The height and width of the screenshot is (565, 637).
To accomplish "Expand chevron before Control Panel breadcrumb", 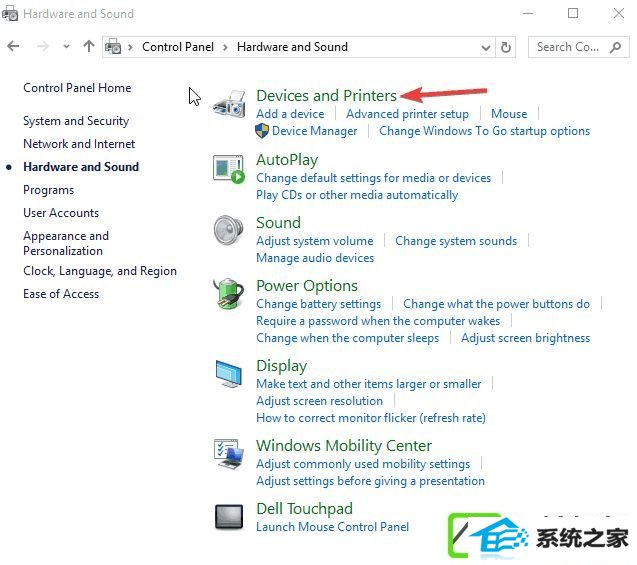I will 130,47.
